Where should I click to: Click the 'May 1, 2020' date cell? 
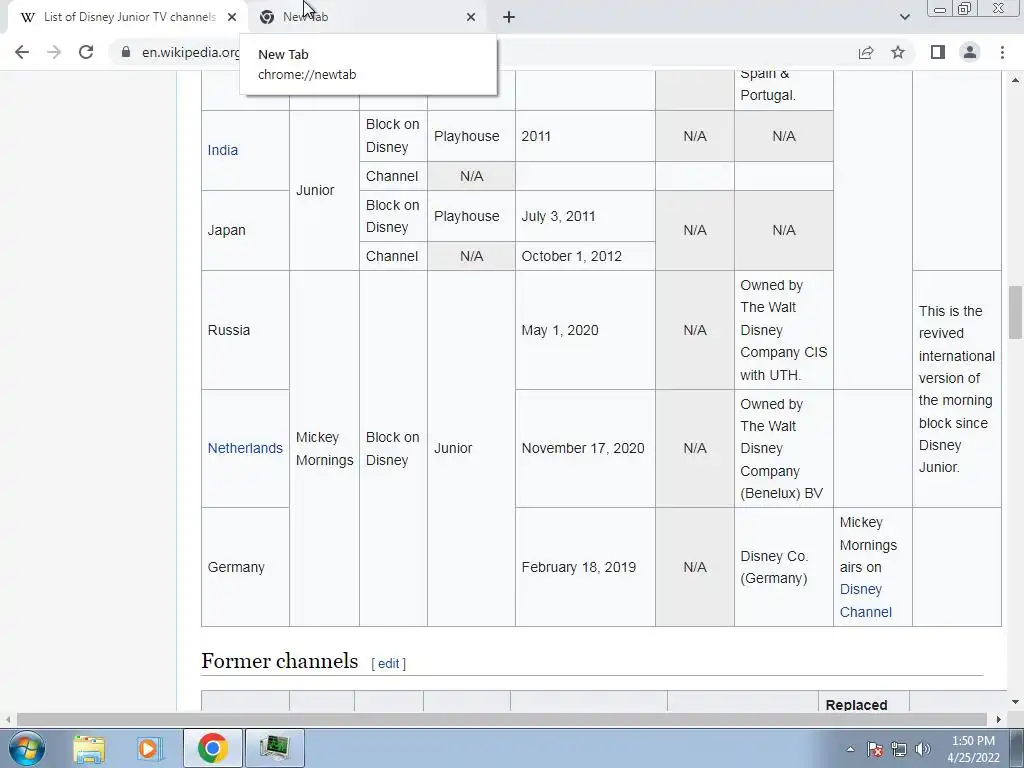coord(585,330)
